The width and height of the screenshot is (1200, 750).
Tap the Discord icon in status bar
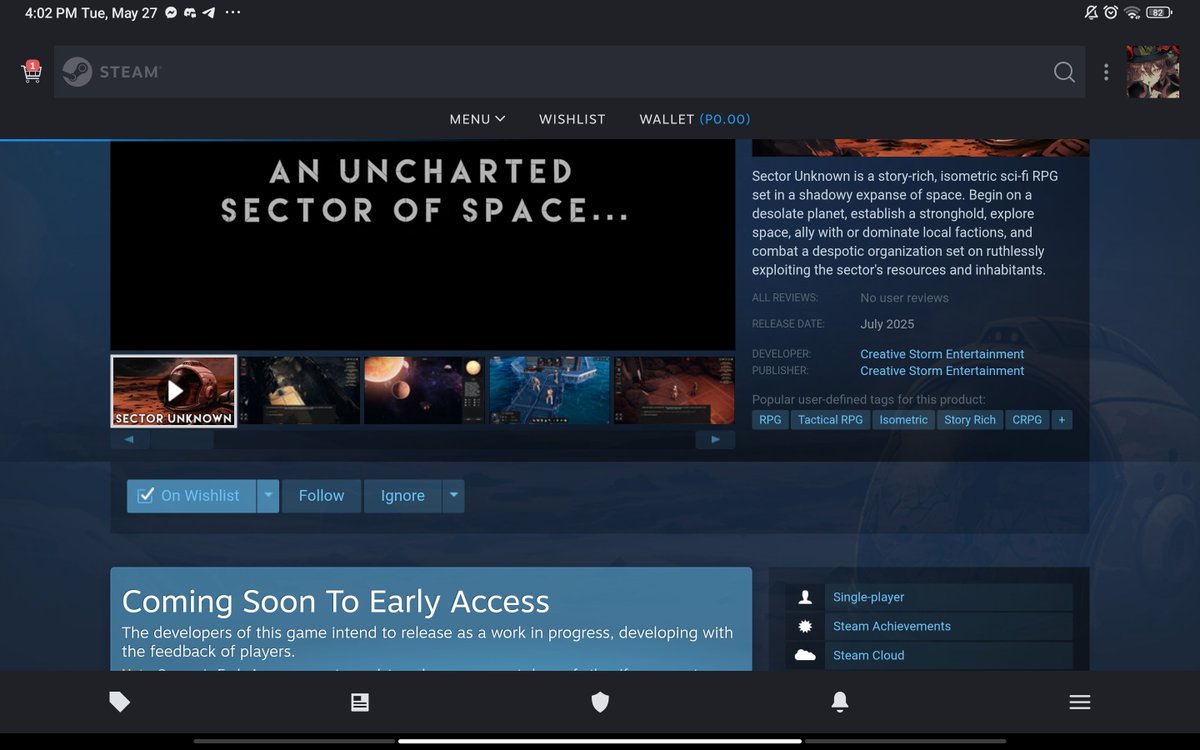click(x=190, y=13)
